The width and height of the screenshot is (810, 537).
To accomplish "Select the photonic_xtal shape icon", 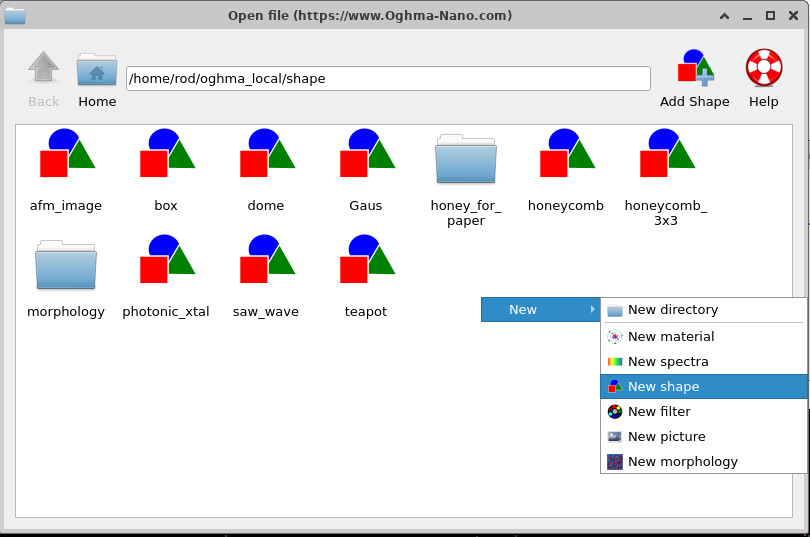I will (x=167, y=259).
